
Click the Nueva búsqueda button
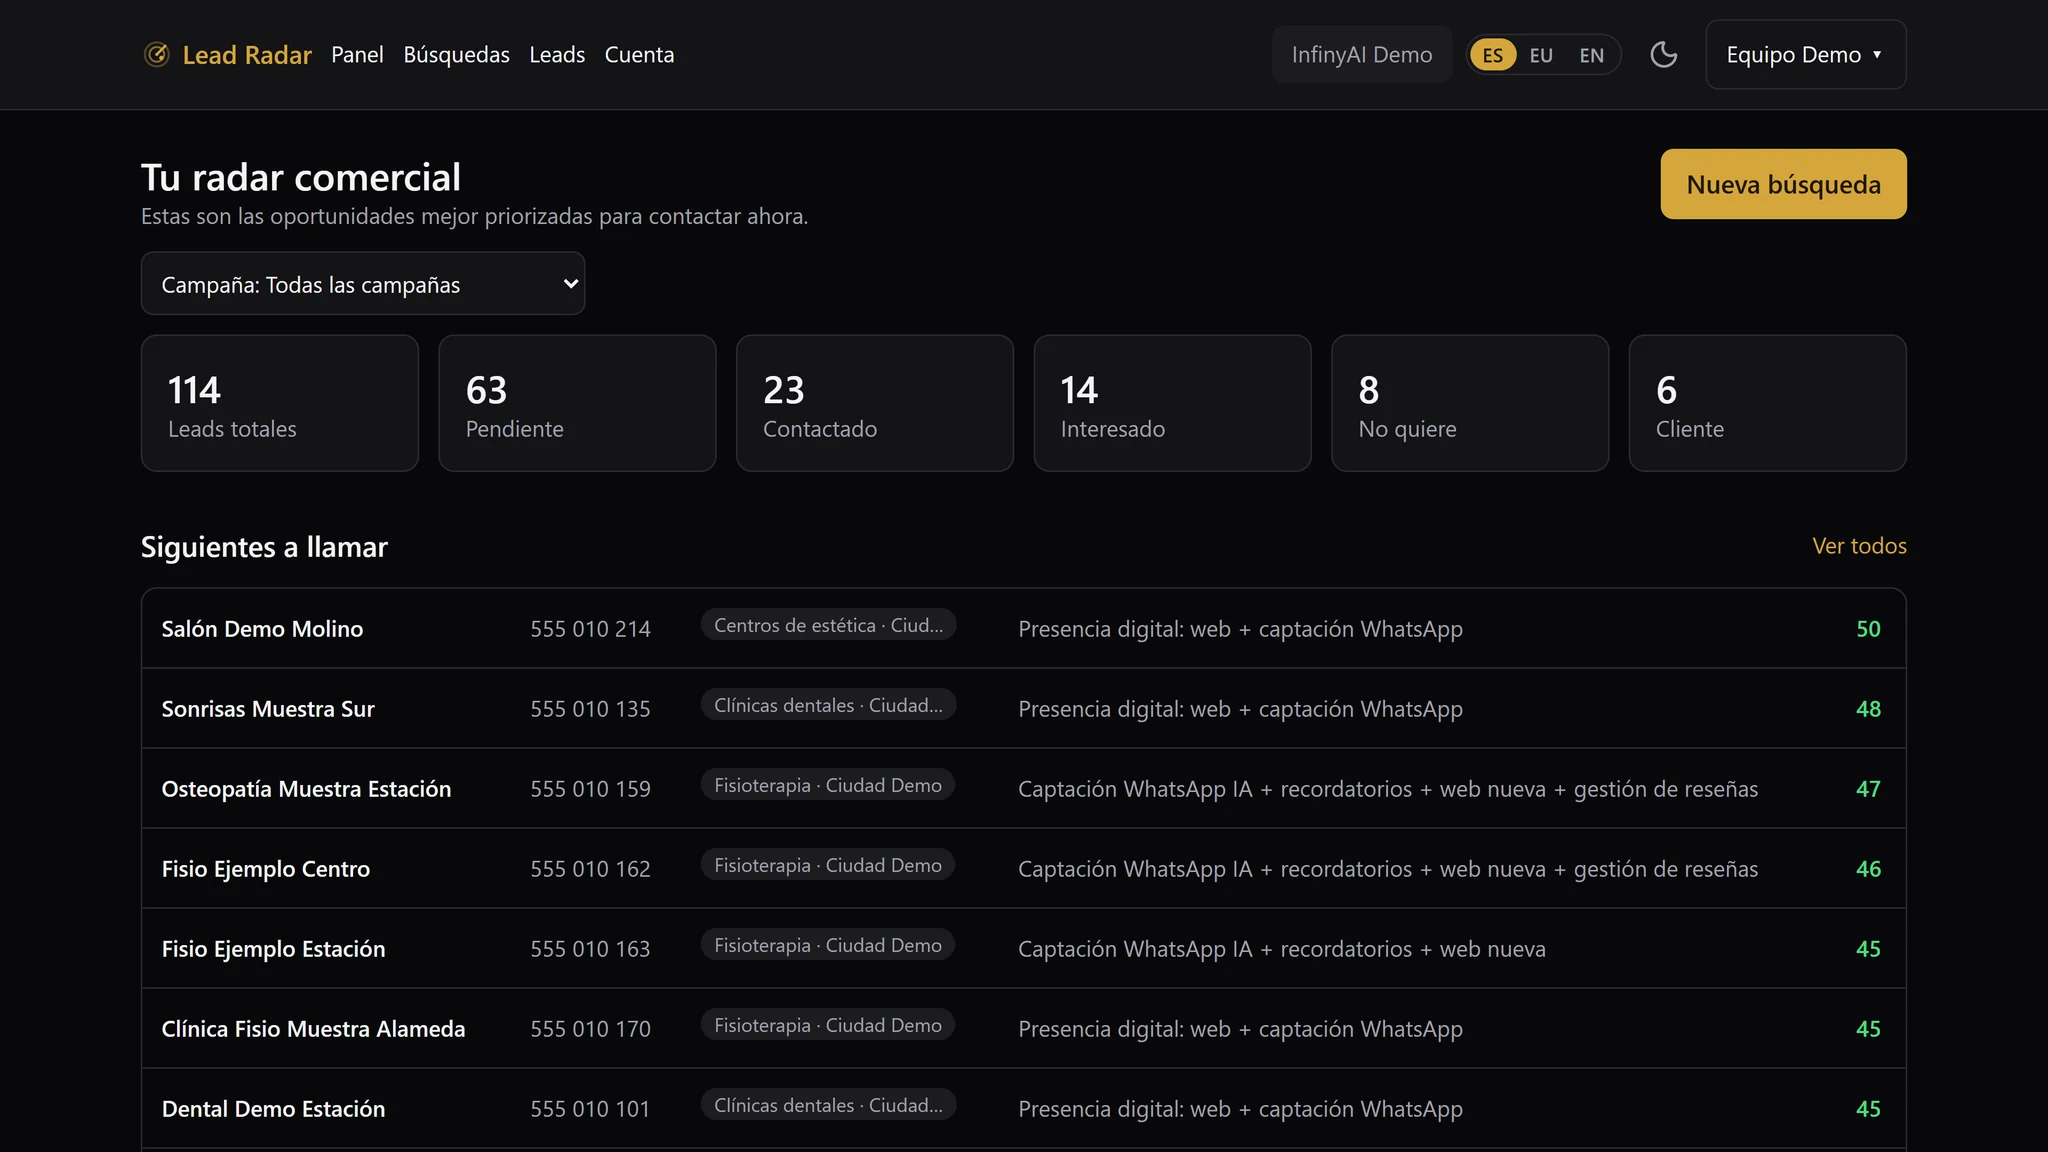click(x=1783, y=184)
